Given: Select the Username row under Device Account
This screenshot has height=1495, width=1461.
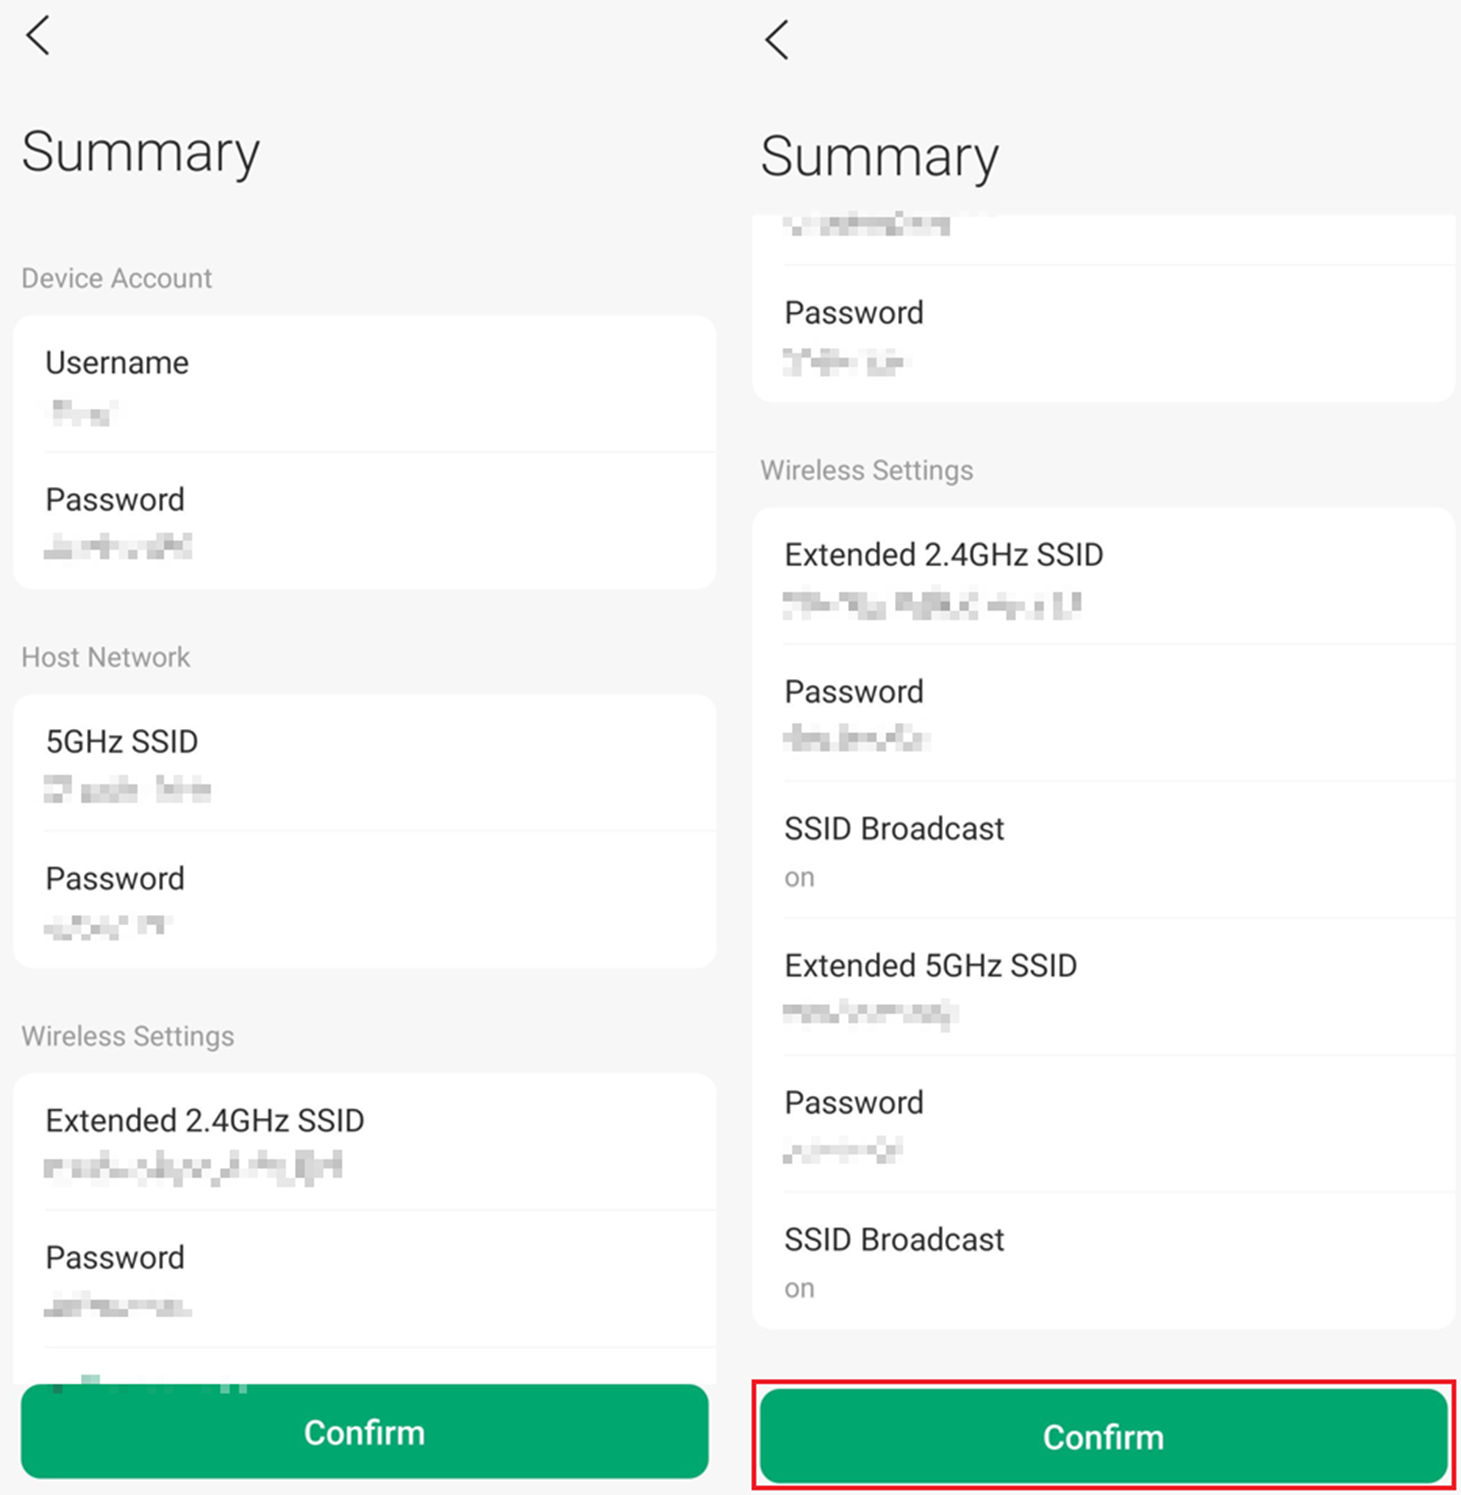Looking at the screenshot, I should pos(364,385).
